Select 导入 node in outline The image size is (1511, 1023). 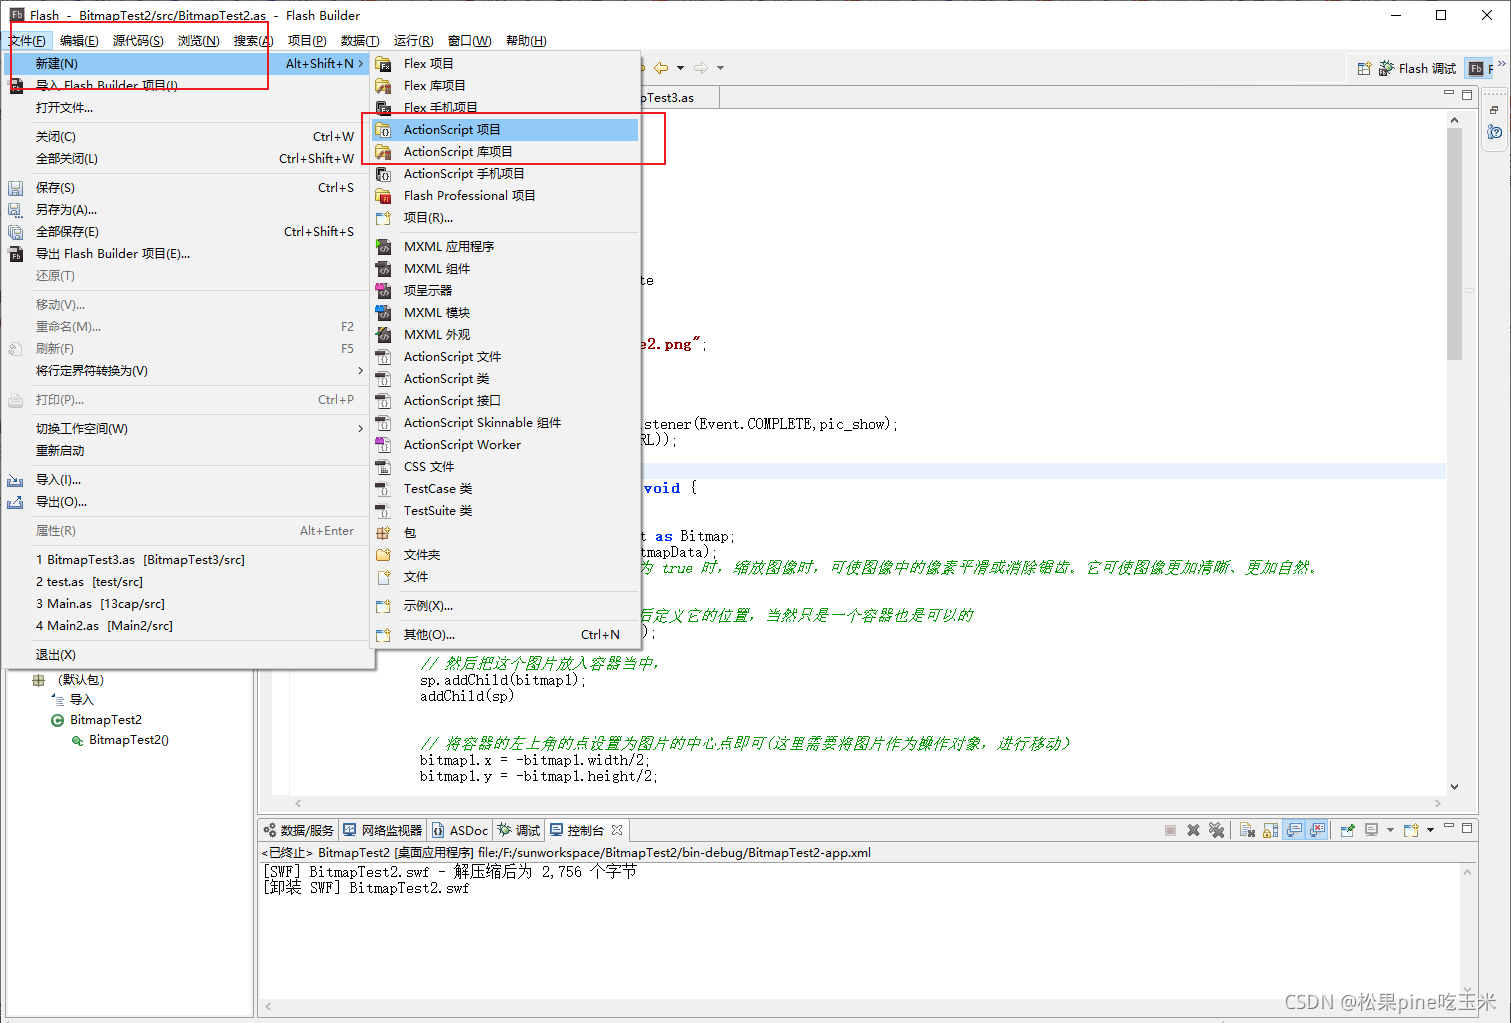[82, 700]
